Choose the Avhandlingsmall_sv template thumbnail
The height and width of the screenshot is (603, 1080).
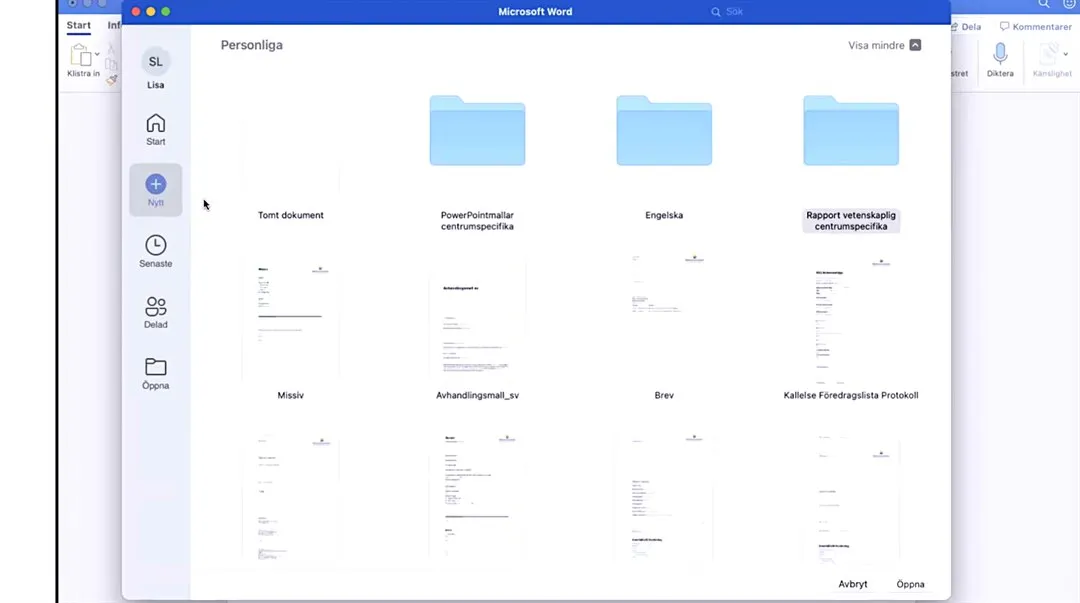477,320
